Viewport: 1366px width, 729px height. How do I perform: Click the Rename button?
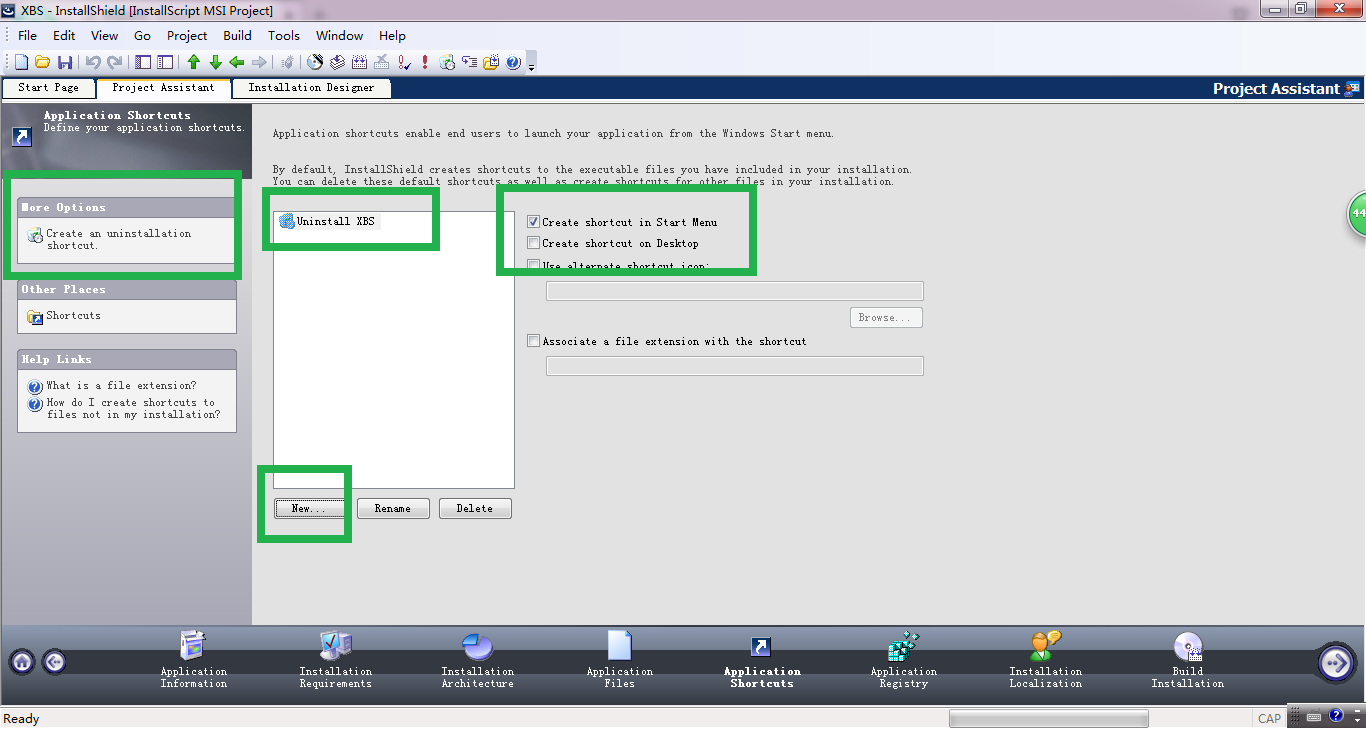393,509
